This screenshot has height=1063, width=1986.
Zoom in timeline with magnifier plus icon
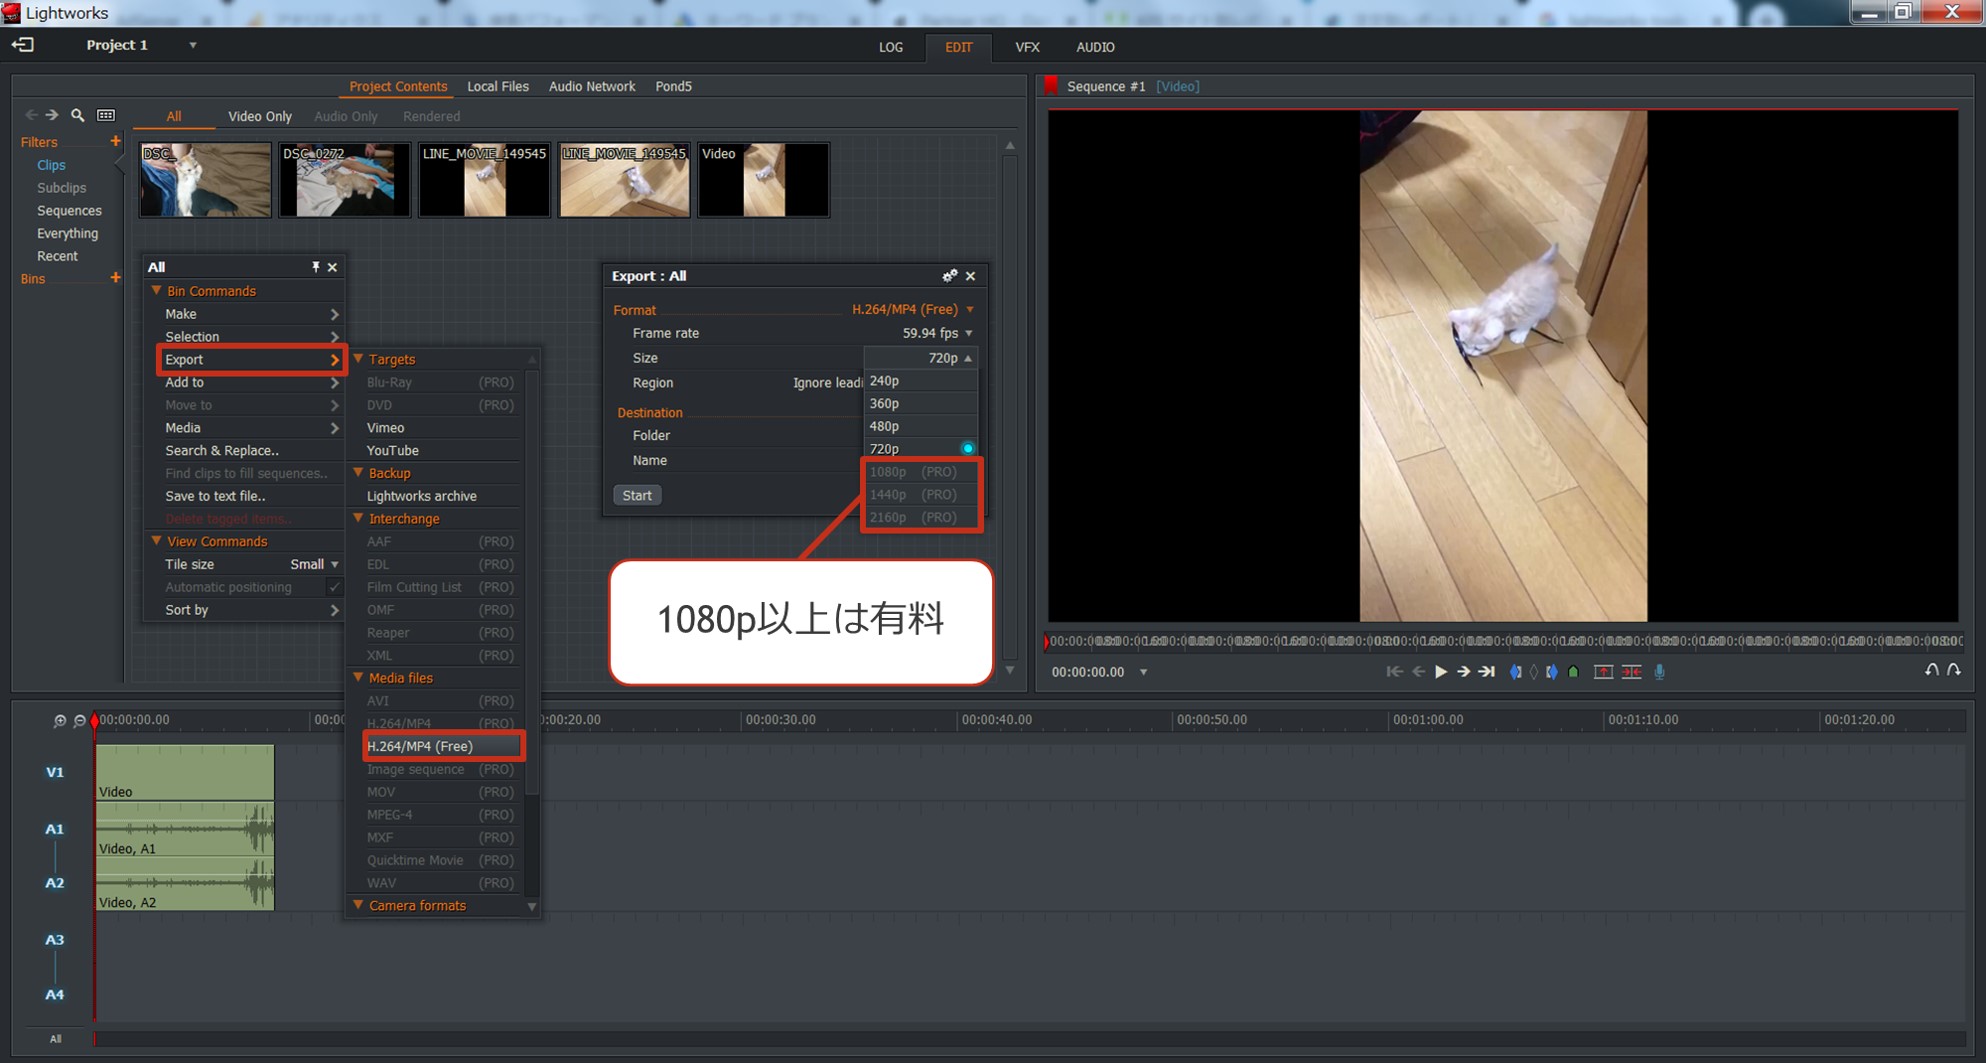(x=59, y=720)
